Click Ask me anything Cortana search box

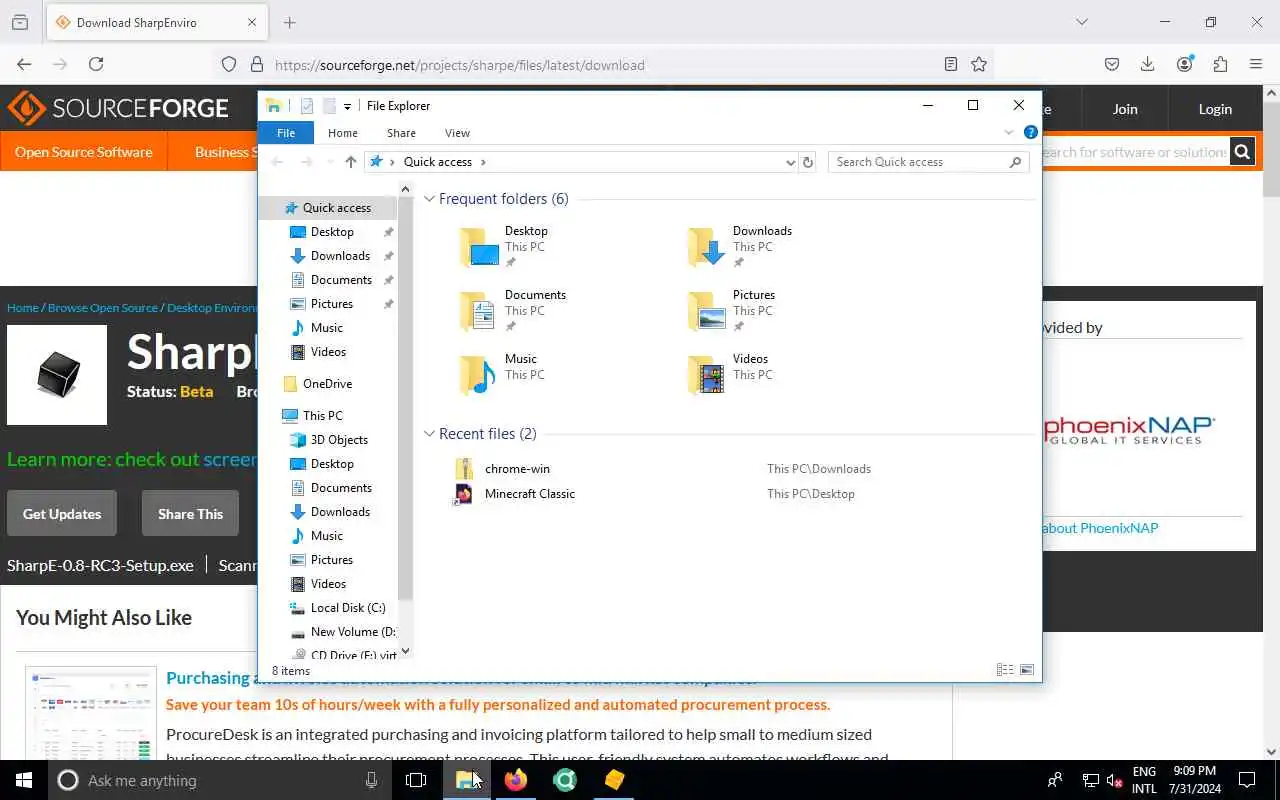220,780
